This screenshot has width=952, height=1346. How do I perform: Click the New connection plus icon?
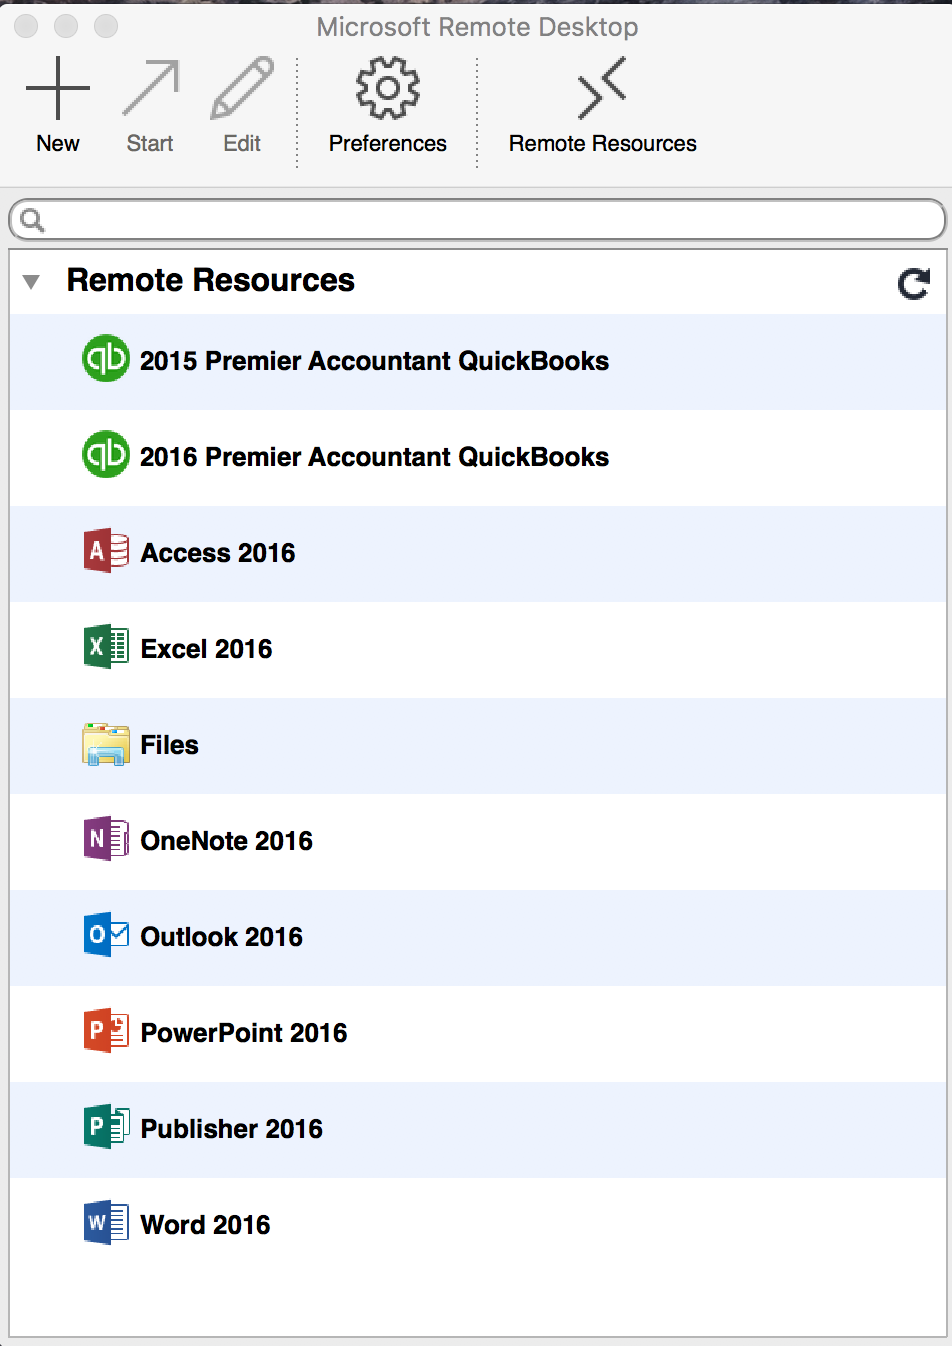[x=58, y=88]
